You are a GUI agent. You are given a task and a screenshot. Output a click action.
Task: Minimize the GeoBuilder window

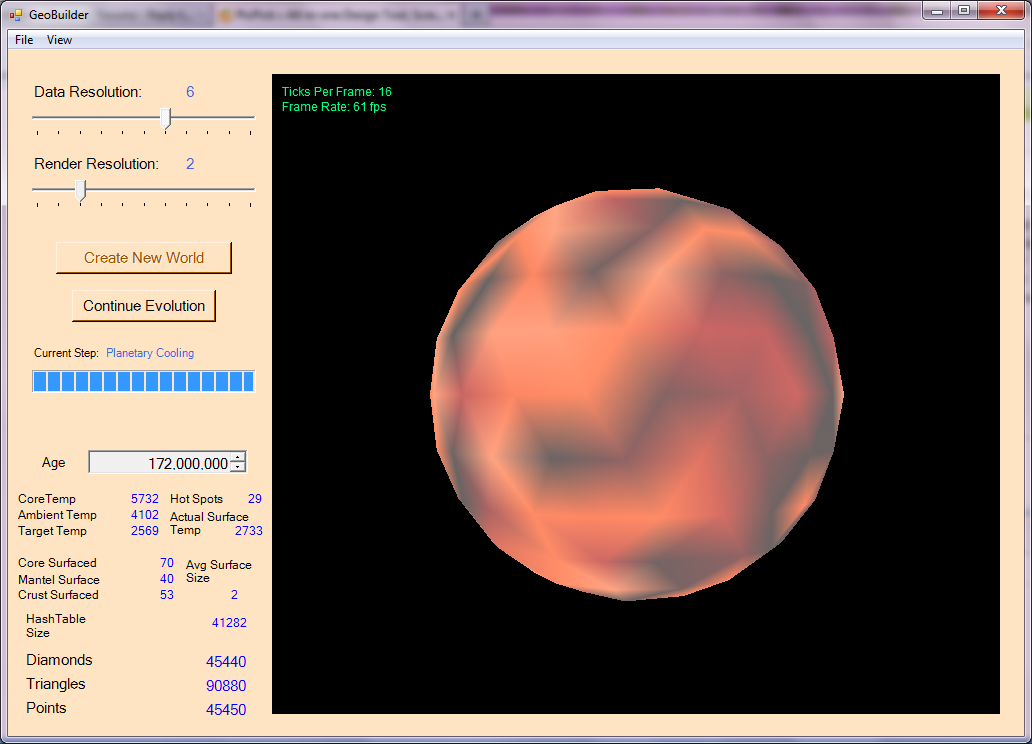(937, 11)
